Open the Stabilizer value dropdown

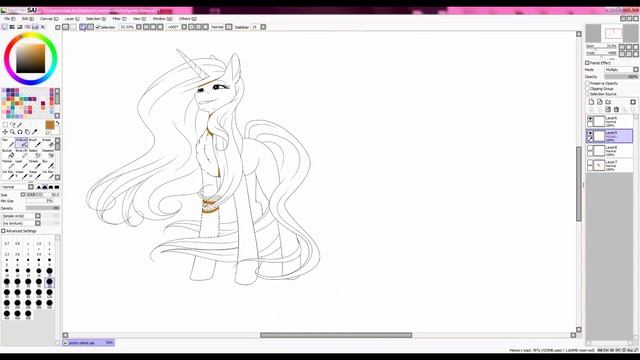coord(263,27)
